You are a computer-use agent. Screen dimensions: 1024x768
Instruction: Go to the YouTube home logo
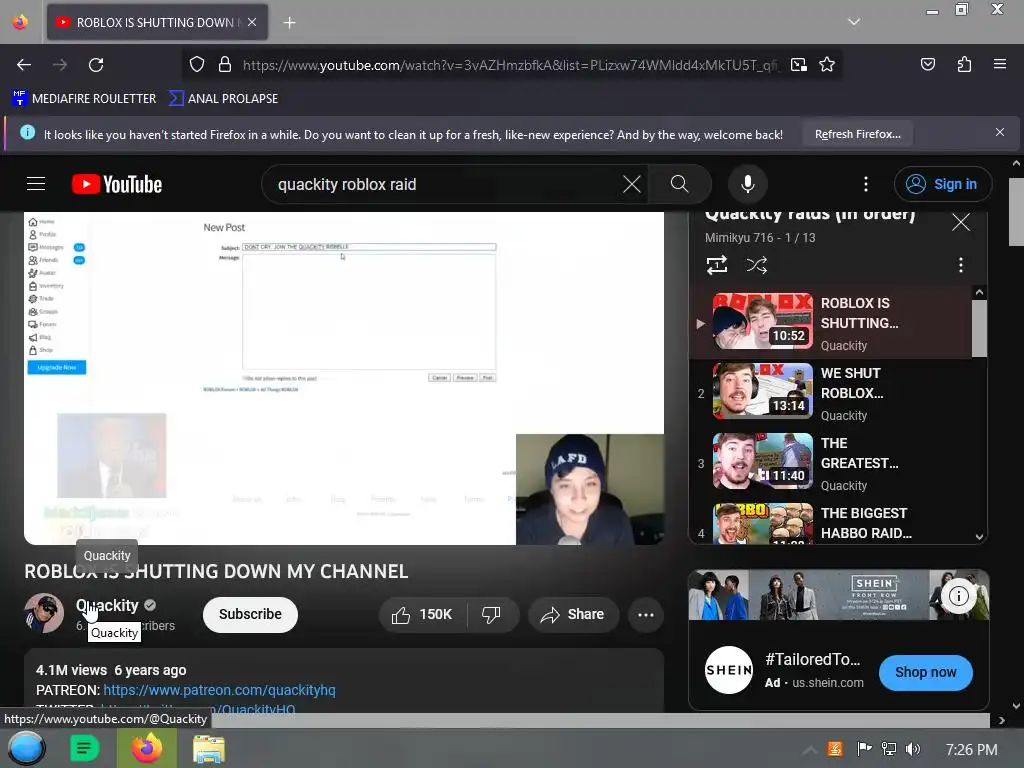click(x=117, y=184)
